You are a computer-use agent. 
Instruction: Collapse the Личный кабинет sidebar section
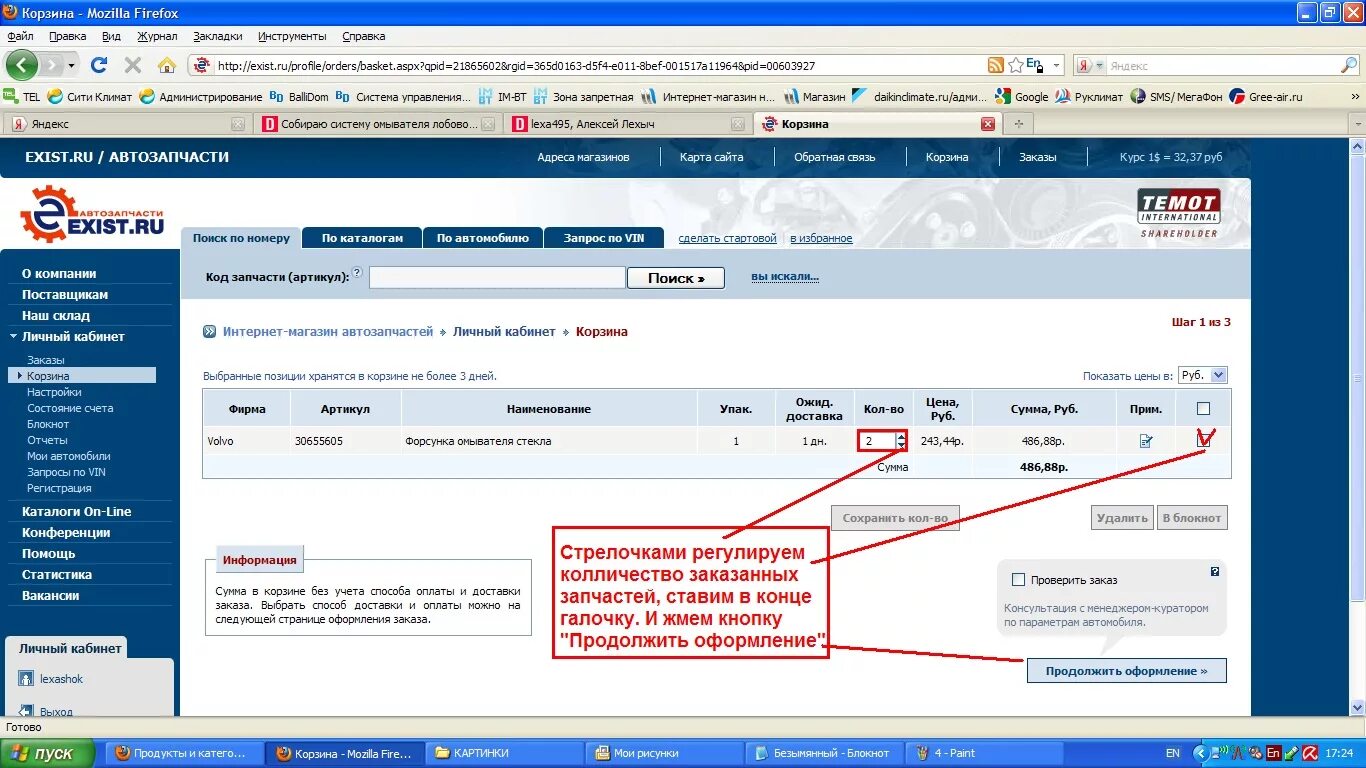coord(14,336)
